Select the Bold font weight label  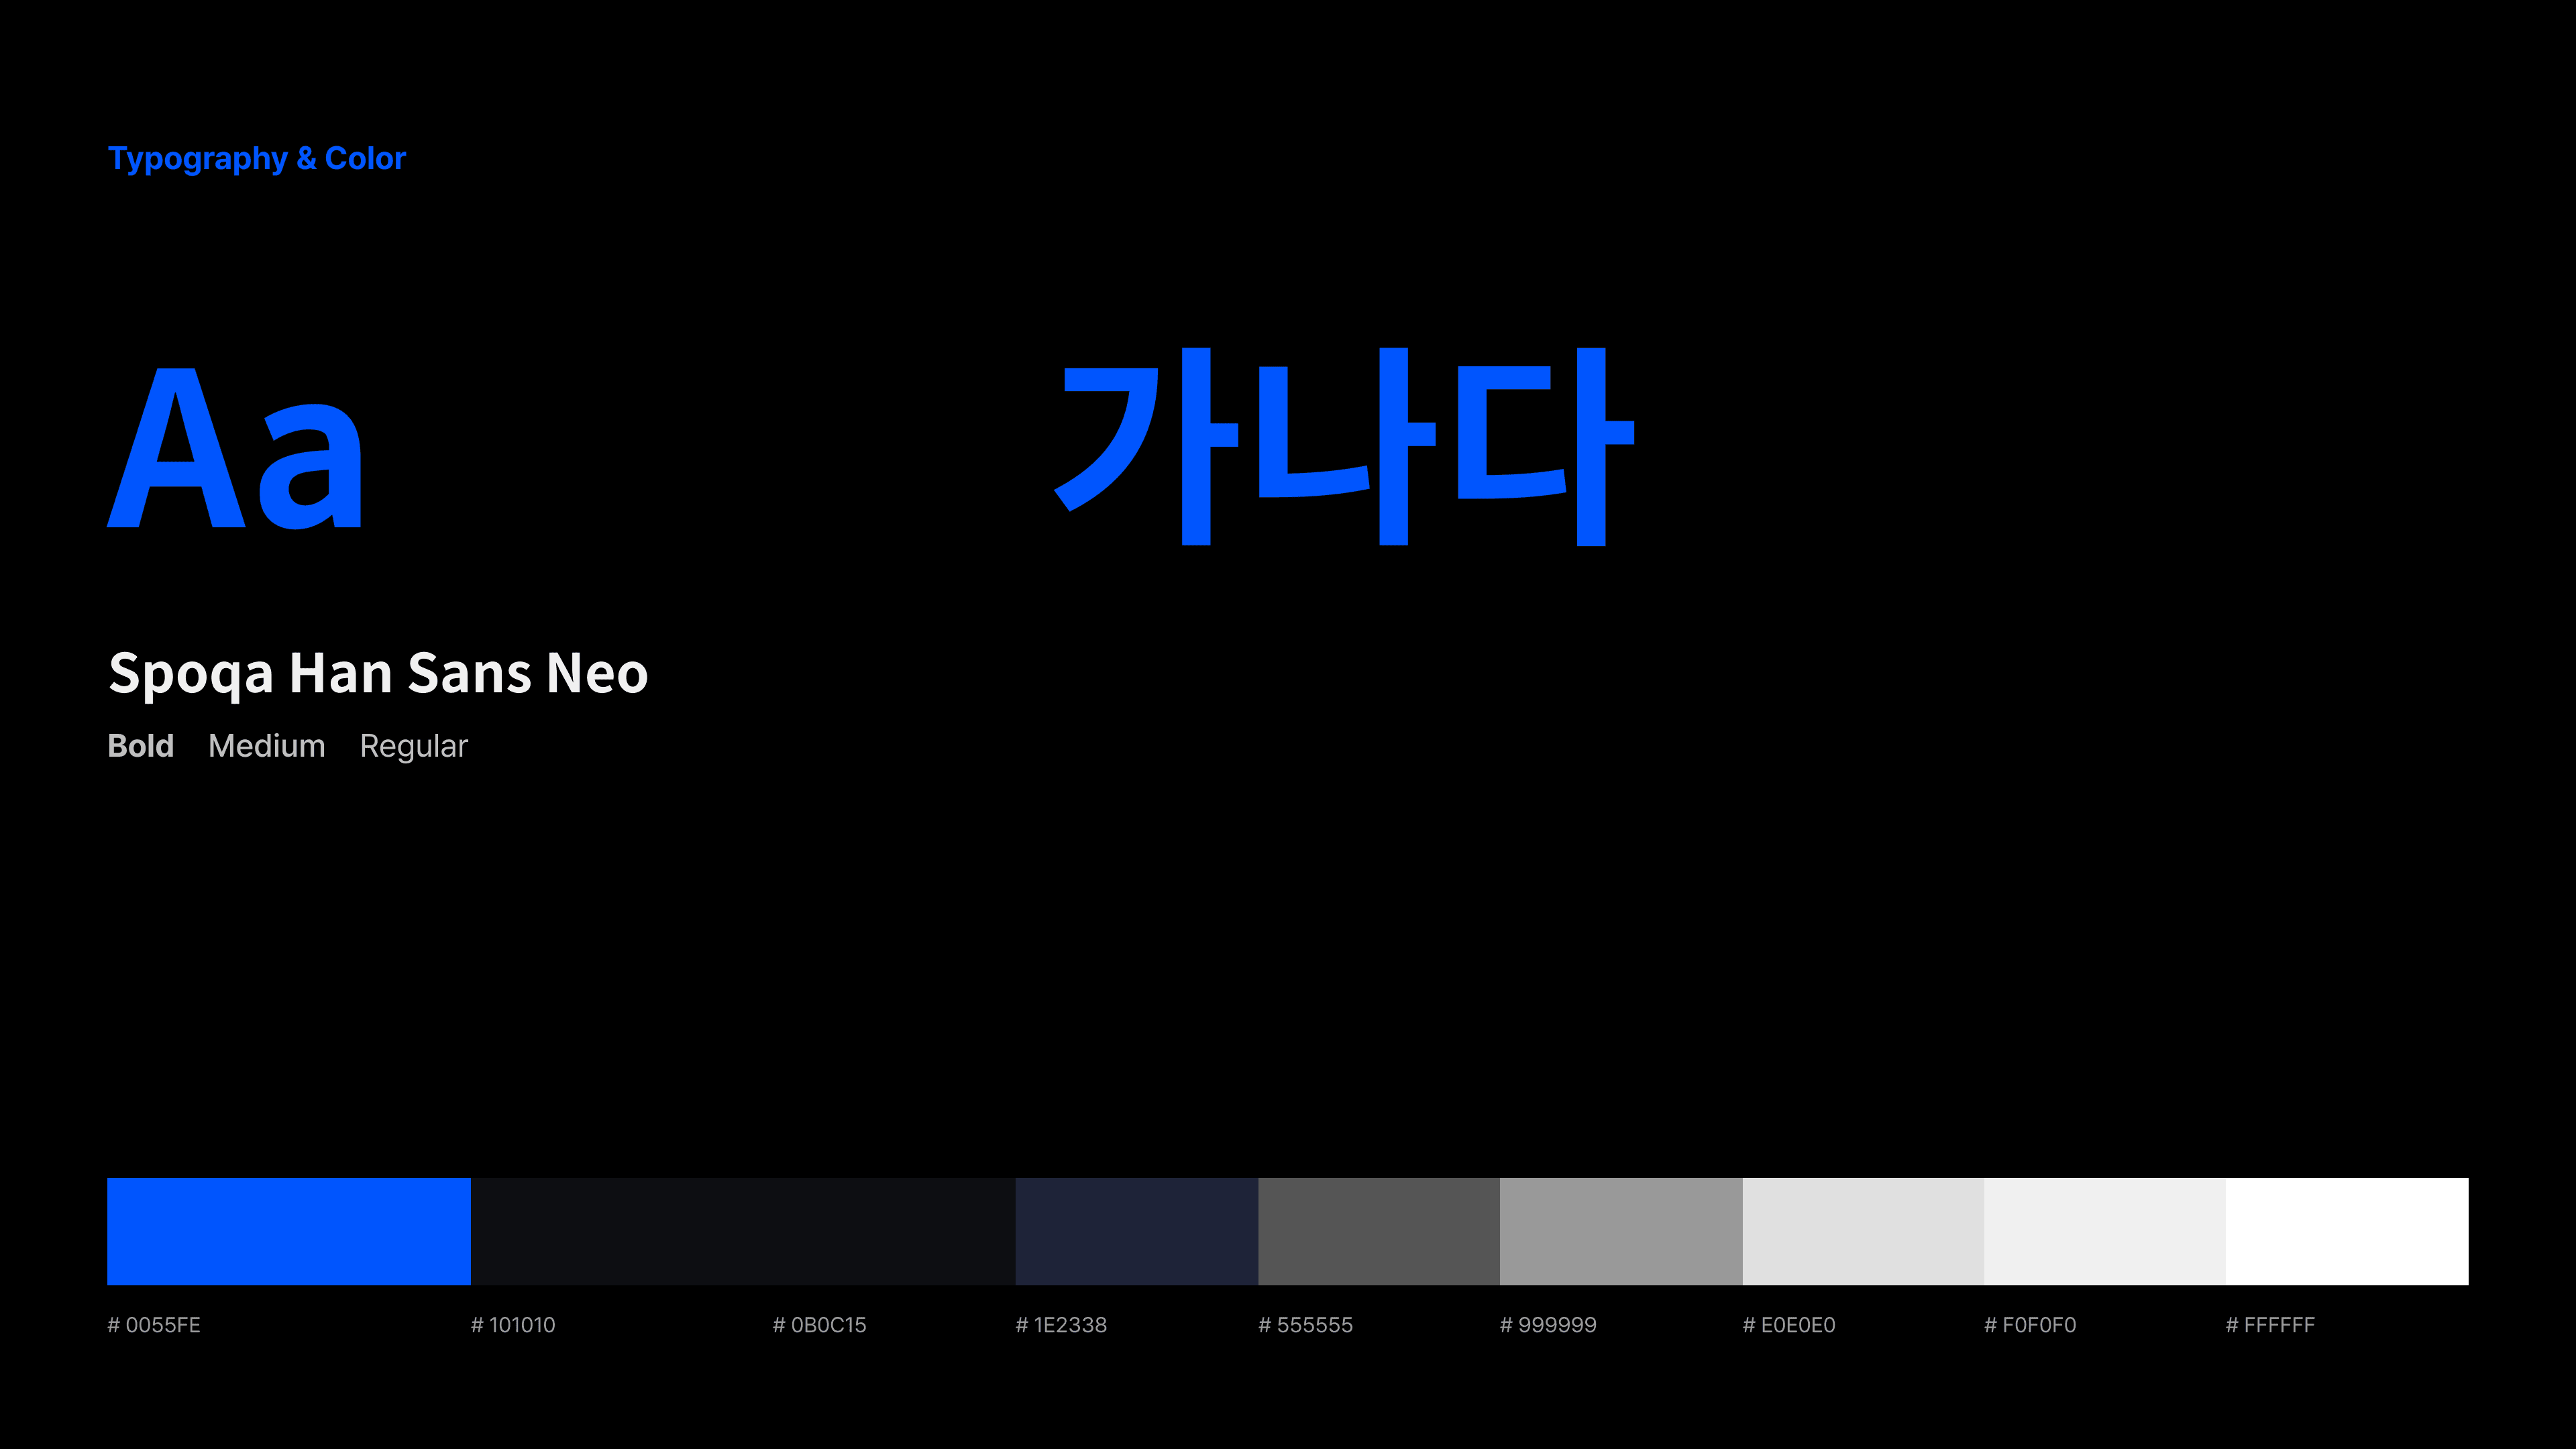(x=140, y=746)
